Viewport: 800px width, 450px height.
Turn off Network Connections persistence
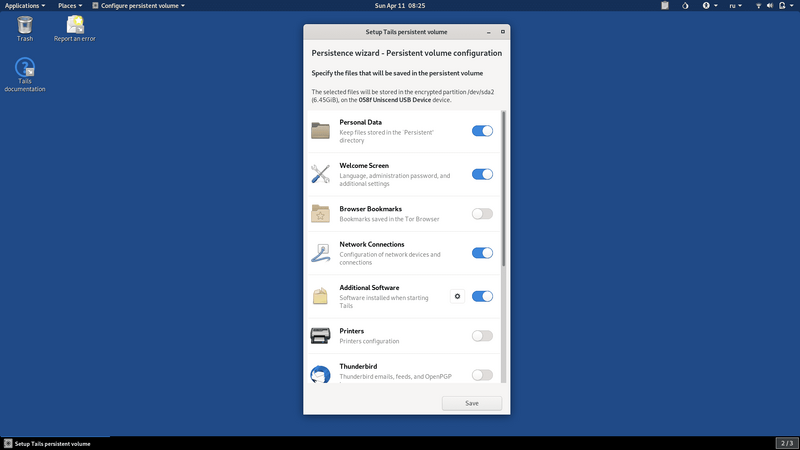click(482, 253)
